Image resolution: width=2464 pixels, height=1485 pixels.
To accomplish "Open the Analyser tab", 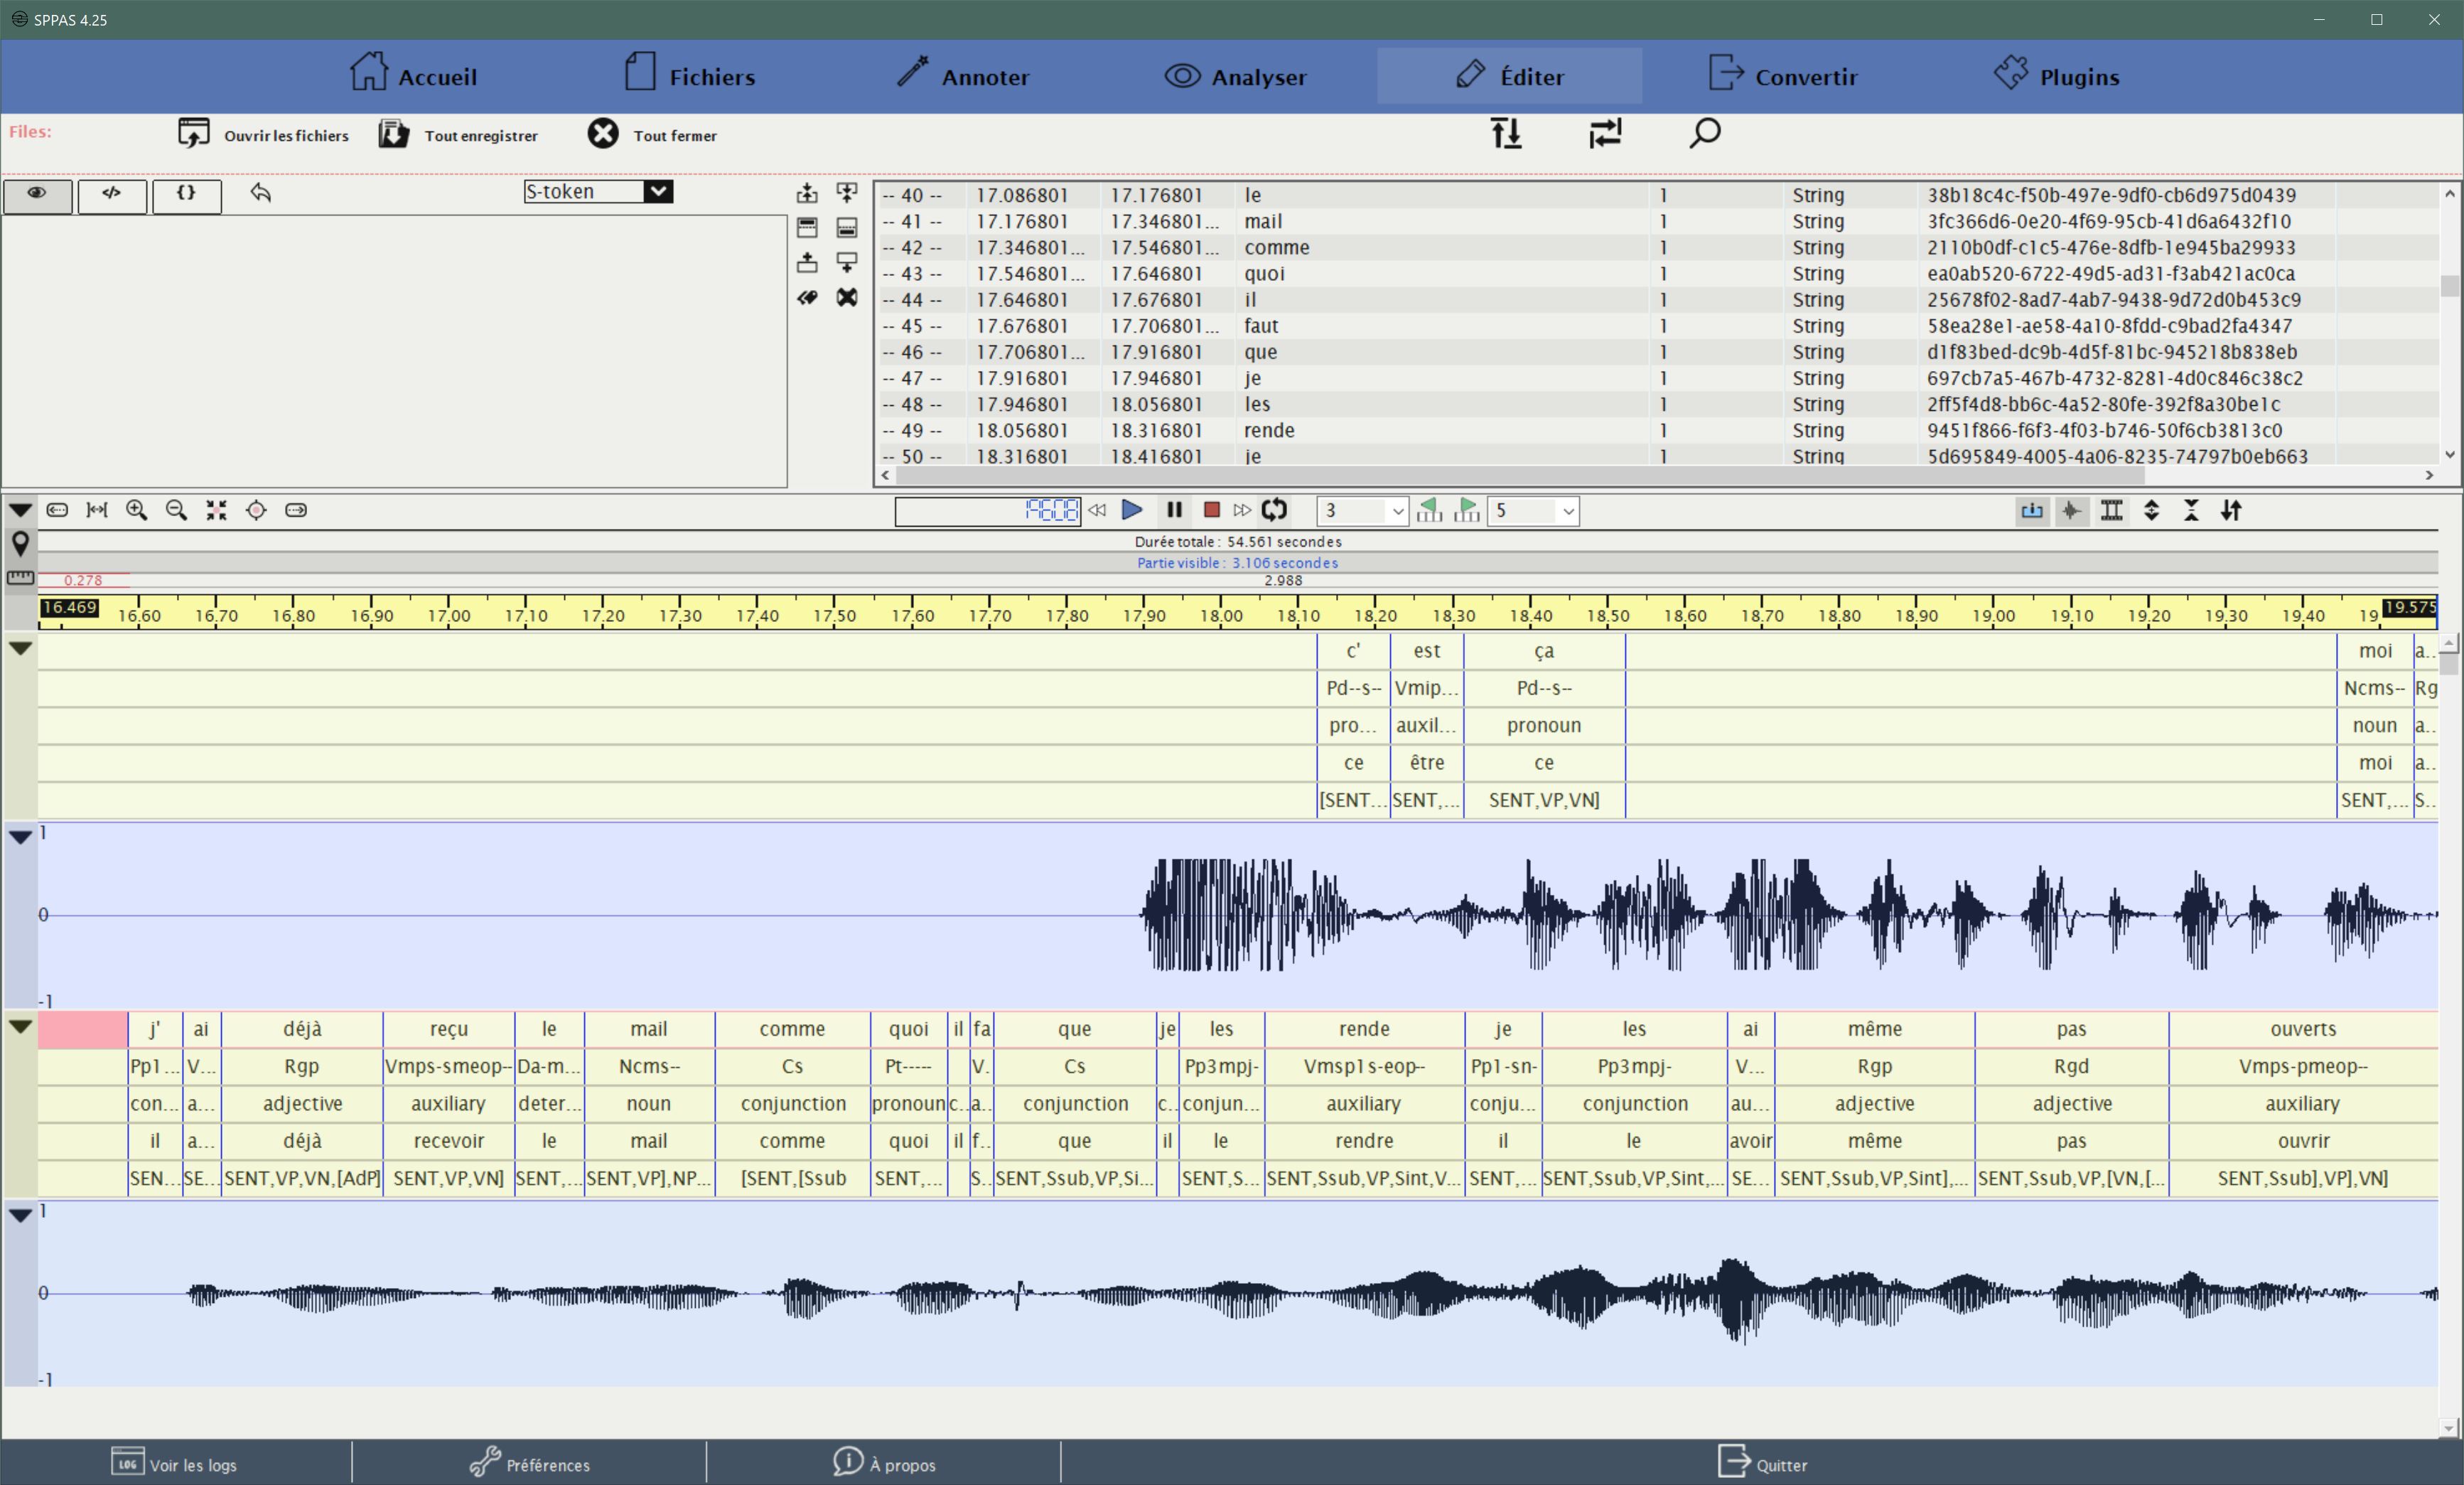I will 1235,75.
